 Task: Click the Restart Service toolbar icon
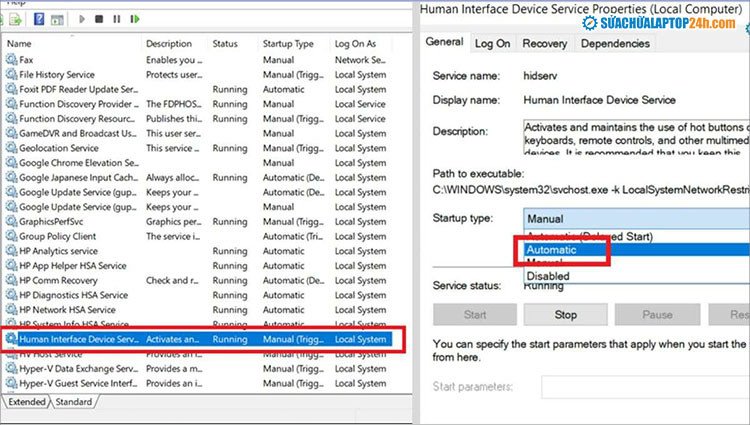(x=135, y=19)
